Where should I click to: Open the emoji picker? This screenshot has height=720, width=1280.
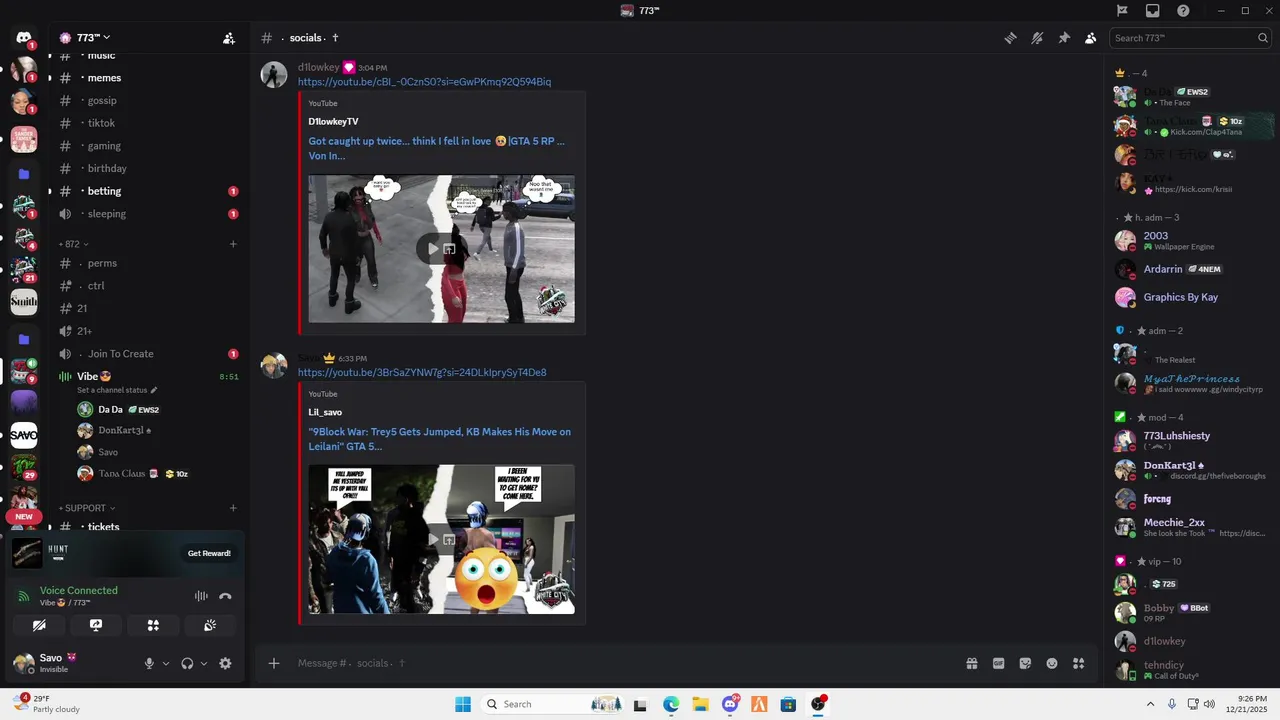(x=1052, y=663)
